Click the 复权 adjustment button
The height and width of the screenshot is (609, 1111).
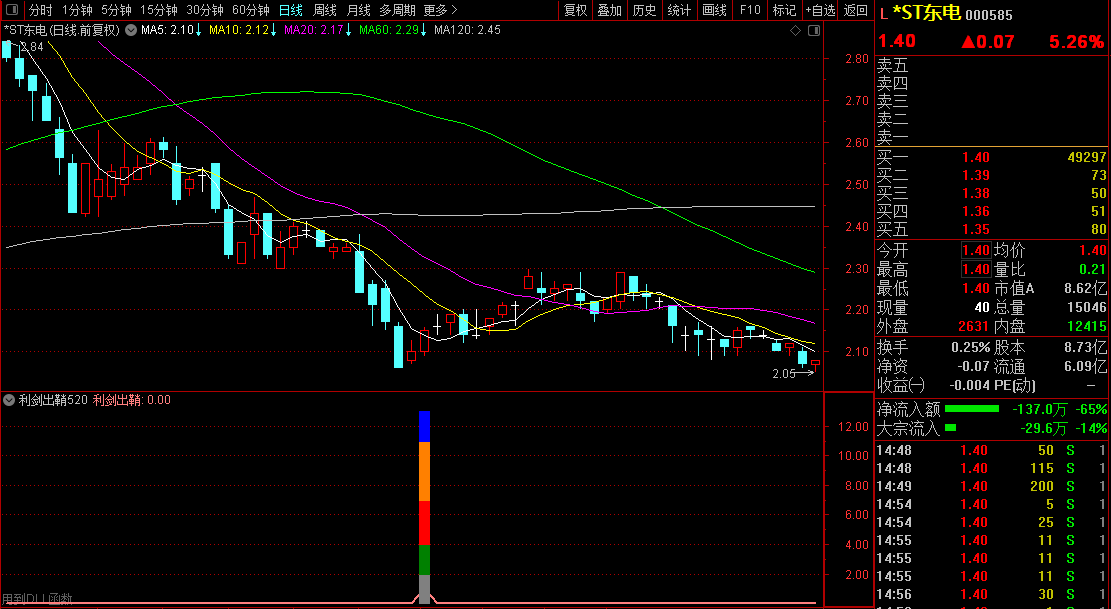click(x=575, y=10)
